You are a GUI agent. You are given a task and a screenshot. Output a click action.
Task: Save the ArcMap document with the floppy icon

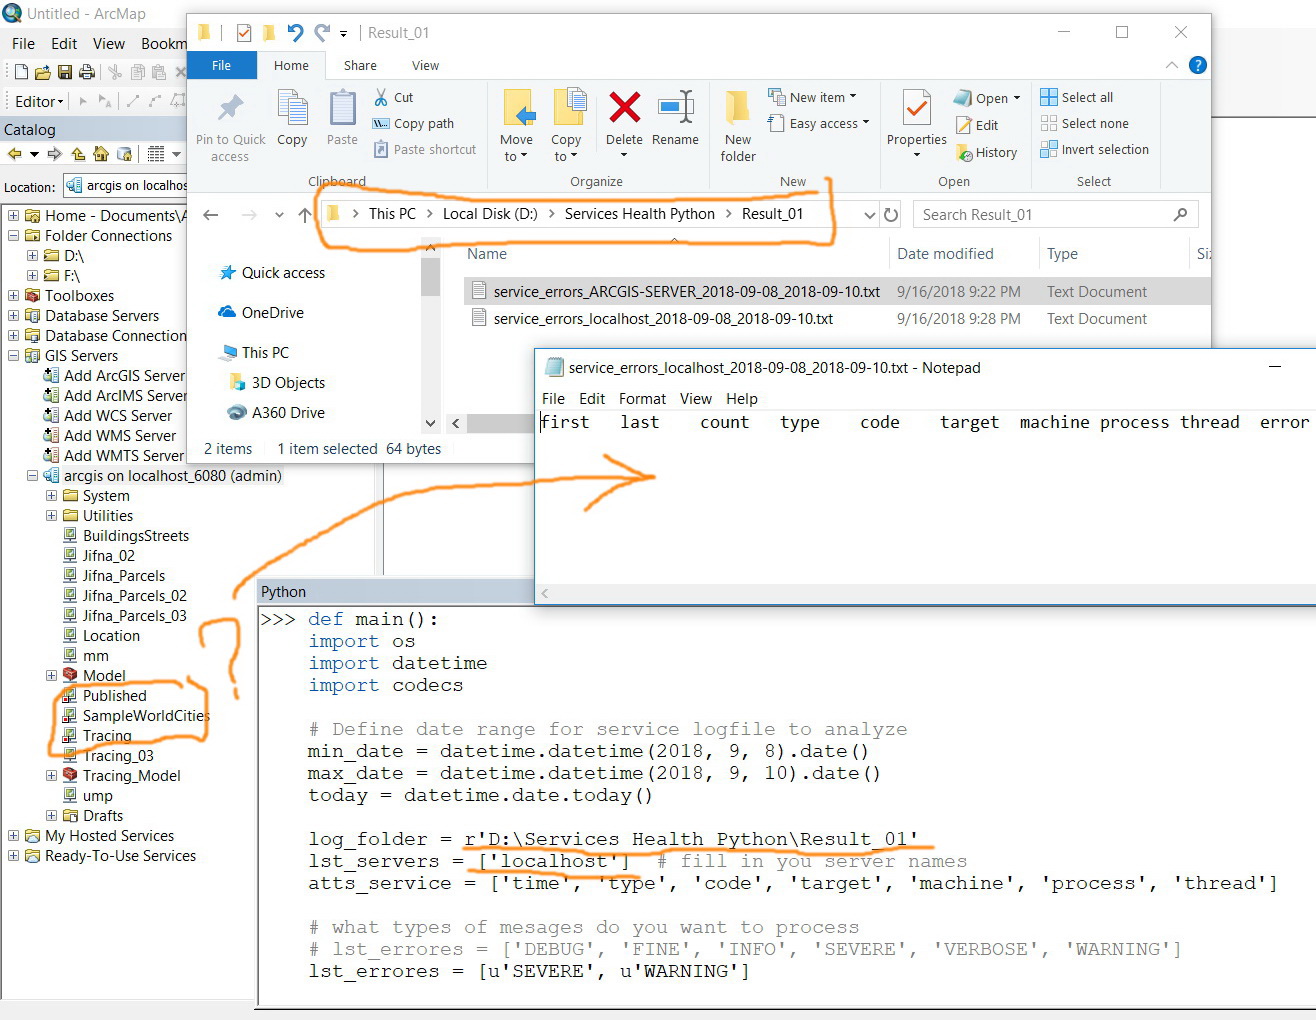64,72
